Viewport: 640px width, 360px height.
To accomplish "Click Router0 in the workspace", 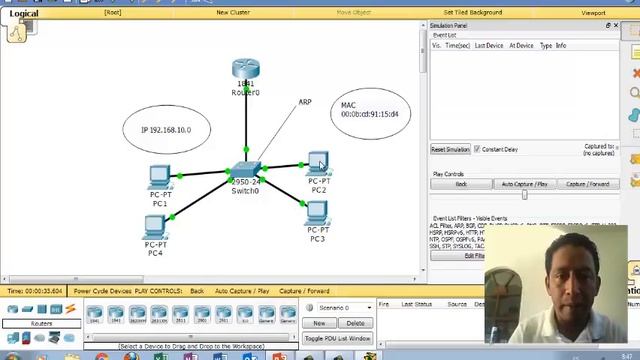I will pyautogui.click(x=246, y=69).
